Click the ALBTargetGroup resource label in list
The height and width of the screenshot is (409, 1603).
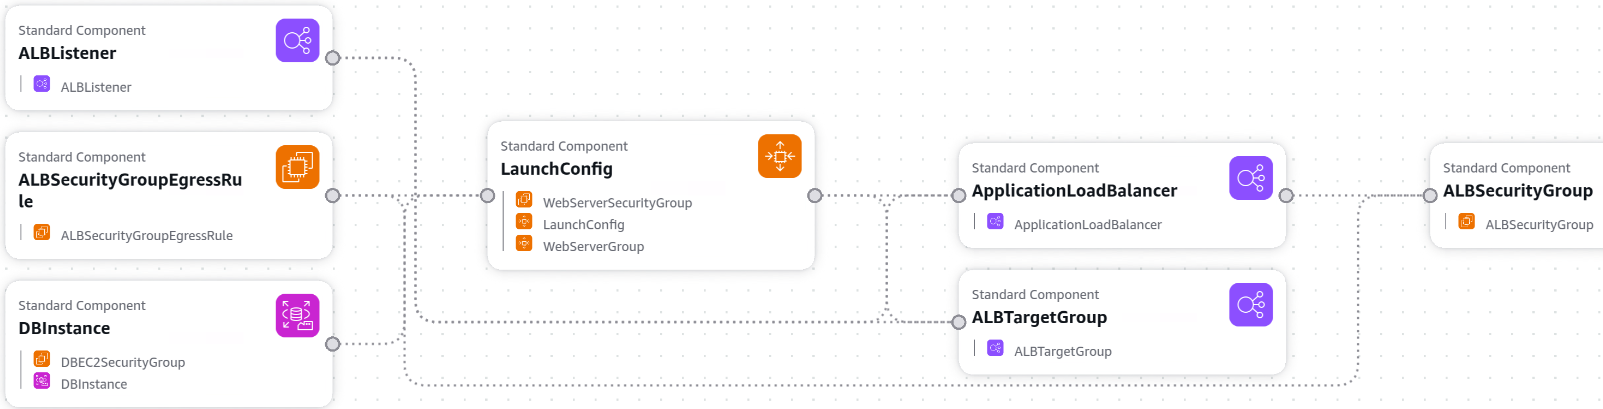1063,352
